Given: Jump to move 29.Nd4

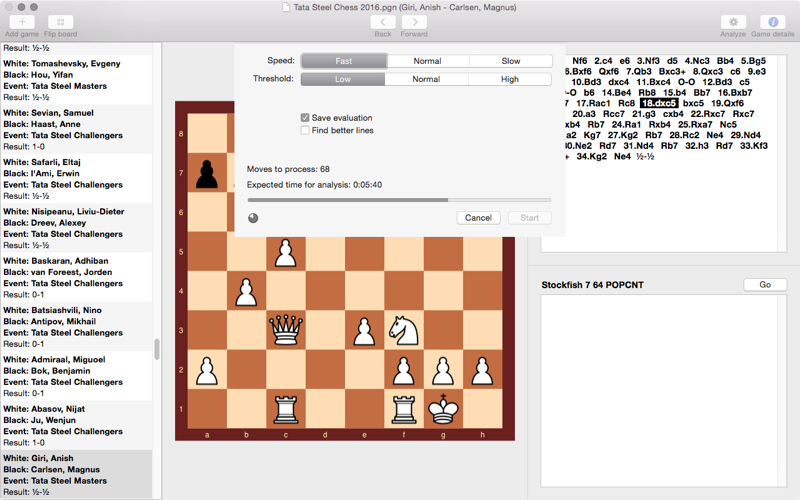Looking at the screenshot, I should point(745,135).
